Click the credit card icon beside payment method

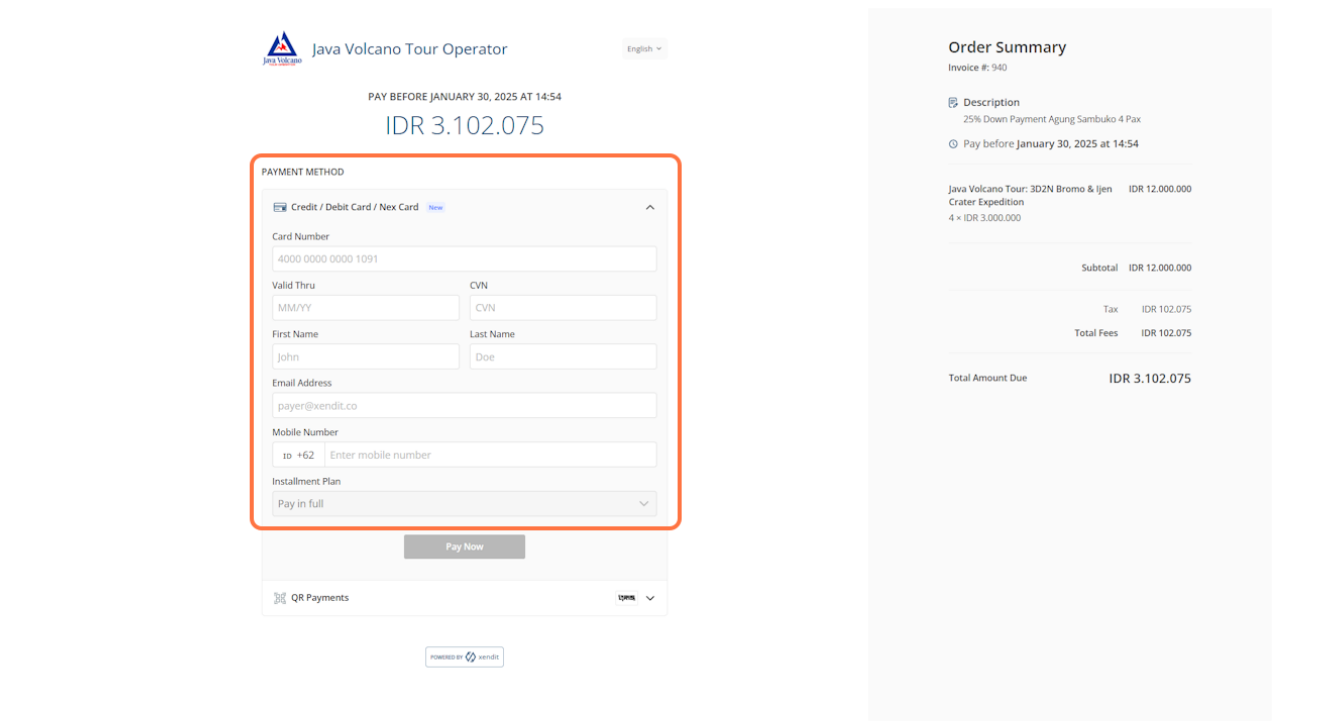click(280, 207)
